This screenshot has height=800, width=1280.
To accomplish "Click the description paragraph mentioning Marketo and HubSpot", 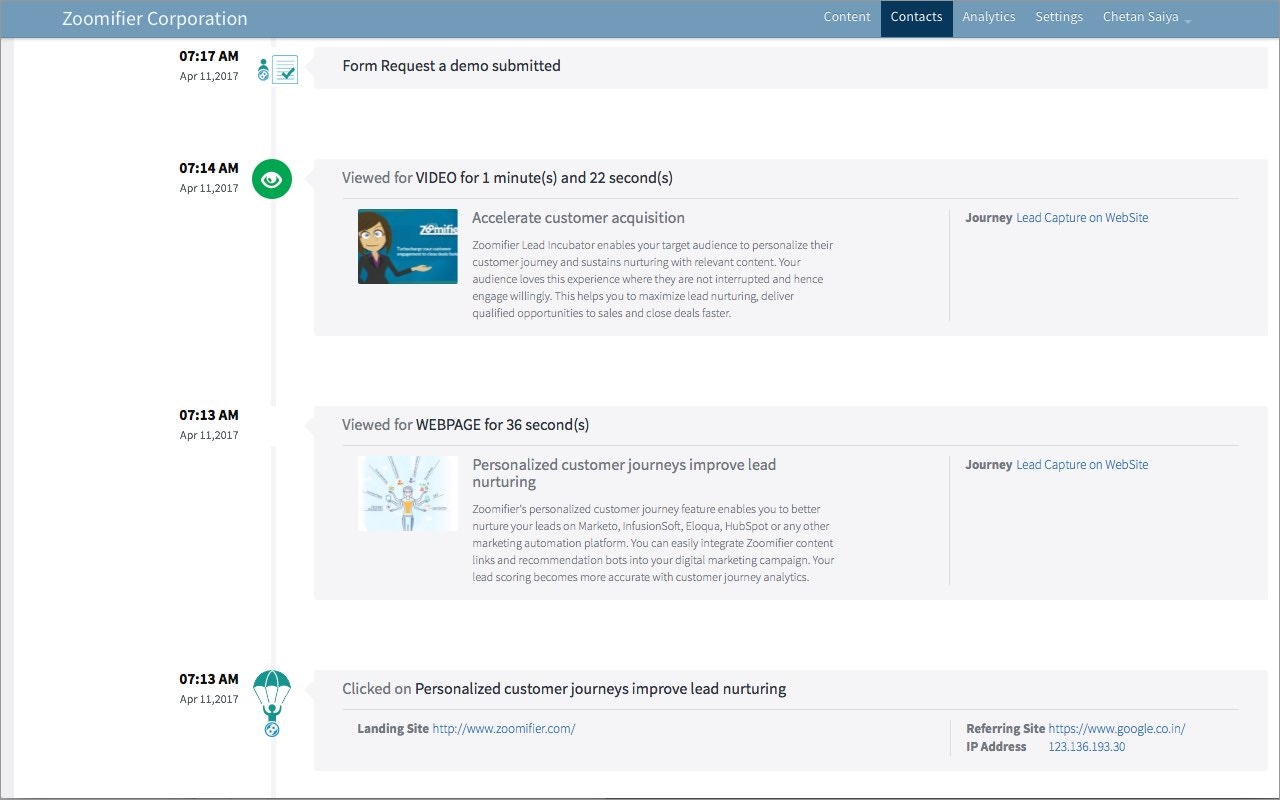I will 653,543.
